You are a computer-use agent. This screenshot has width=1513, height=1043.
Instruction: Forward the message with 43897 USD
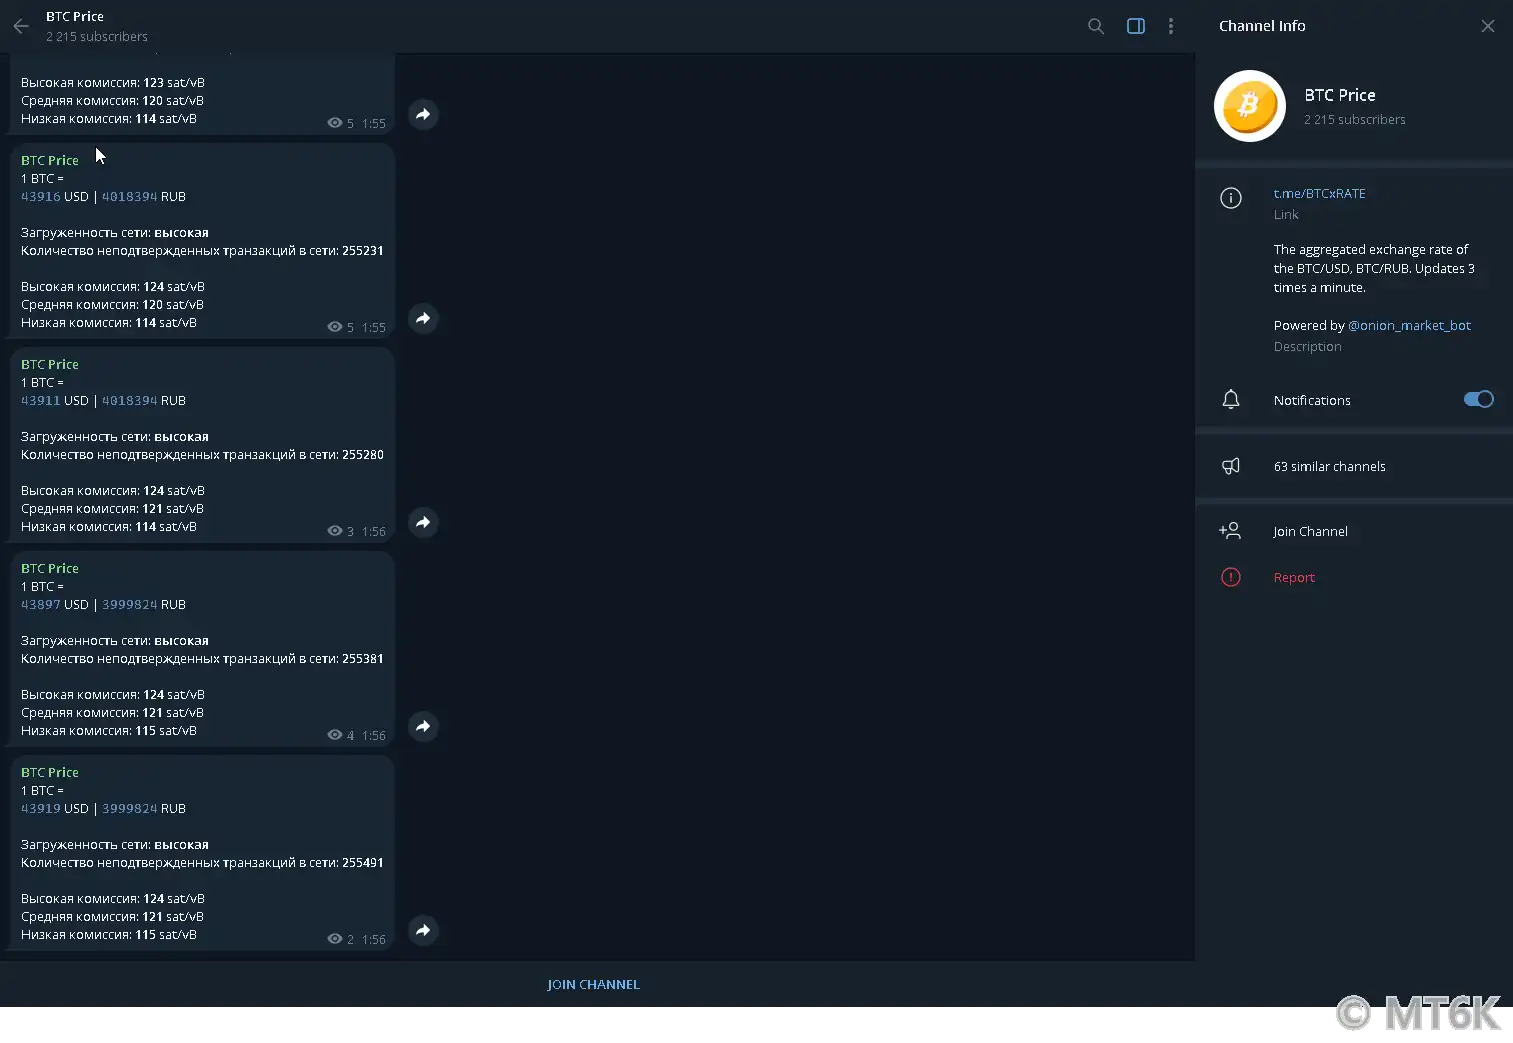point(423,726)
